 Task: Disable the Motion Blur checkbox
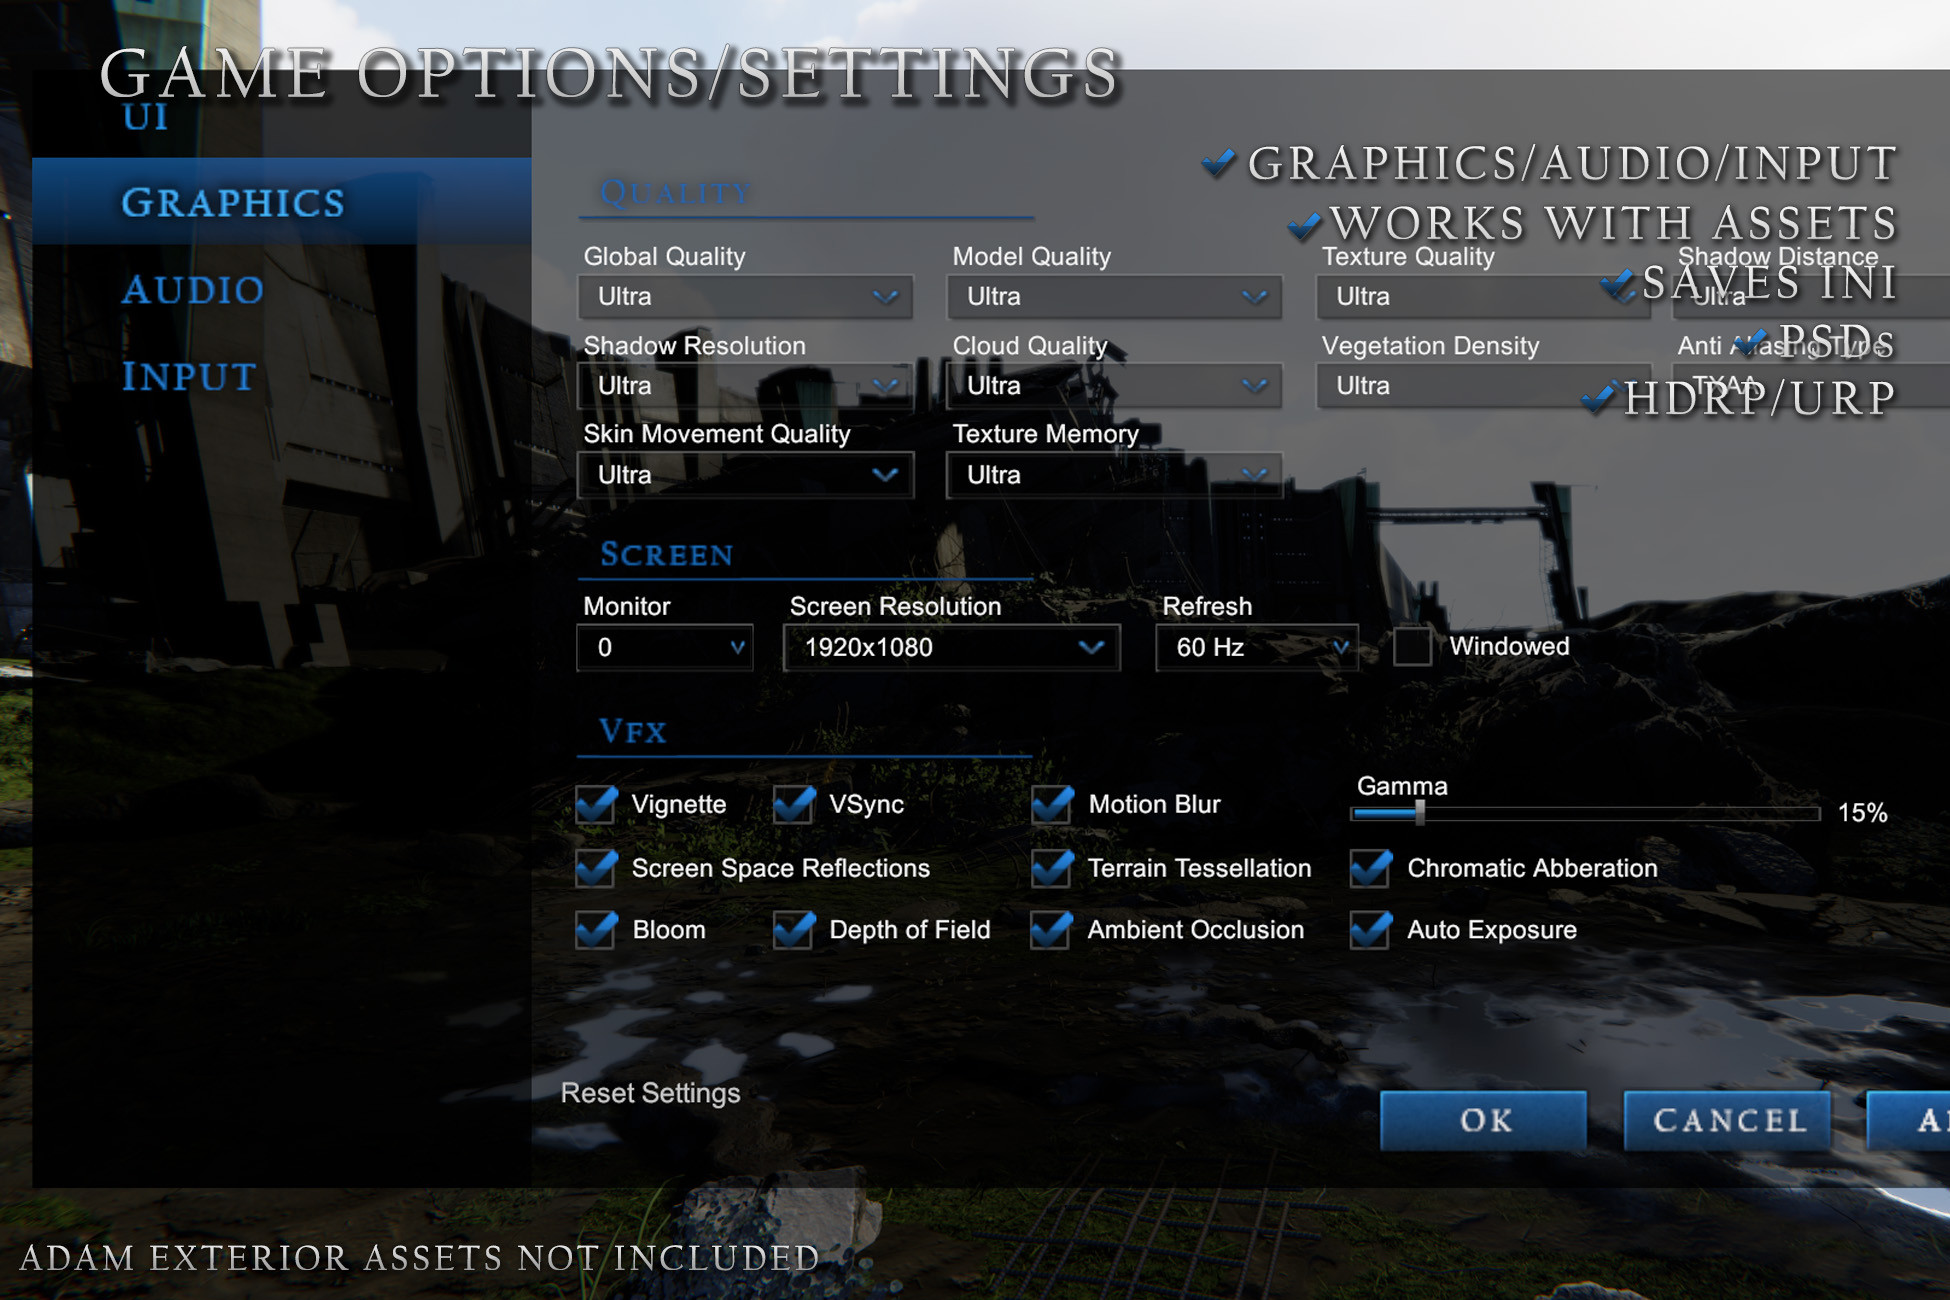1052,805
